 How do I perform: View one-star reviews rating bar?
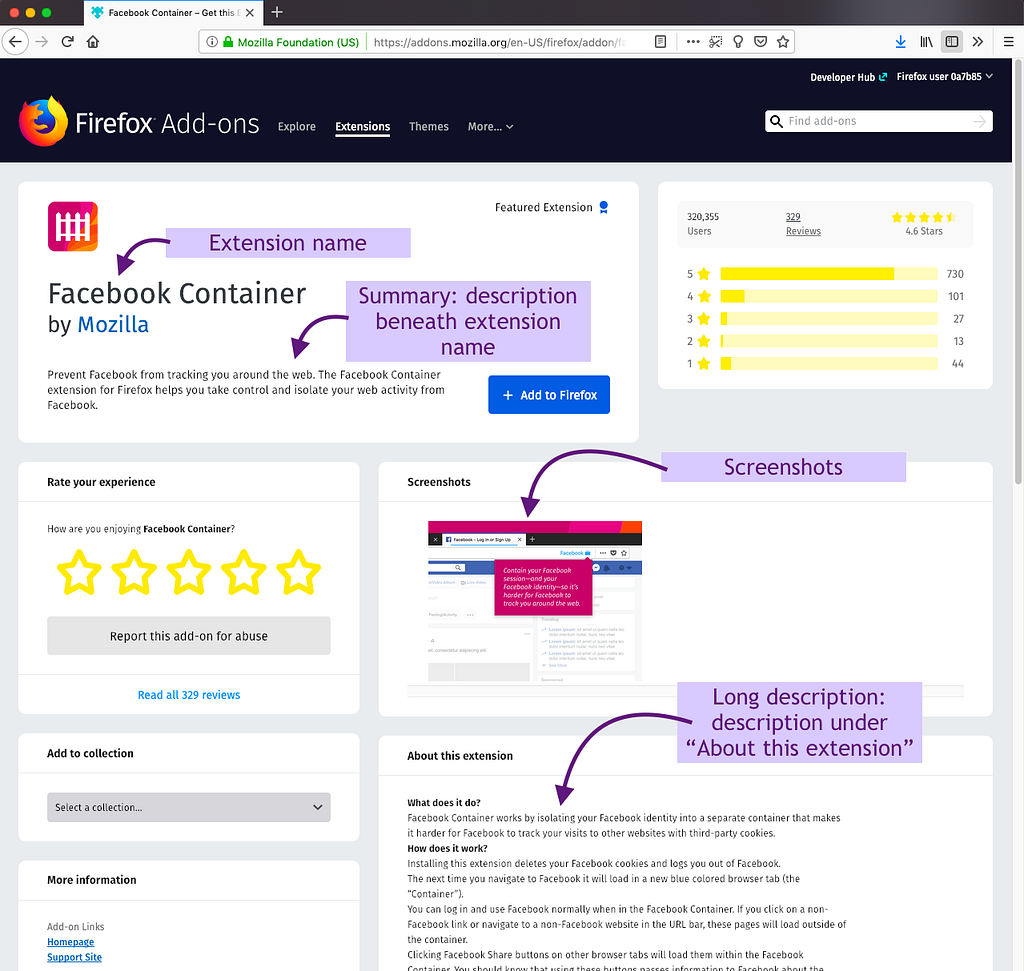829,363
